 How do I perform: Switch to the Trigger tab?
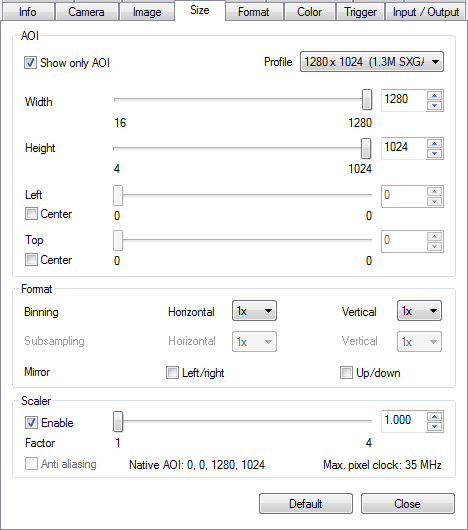click(361, 12)
